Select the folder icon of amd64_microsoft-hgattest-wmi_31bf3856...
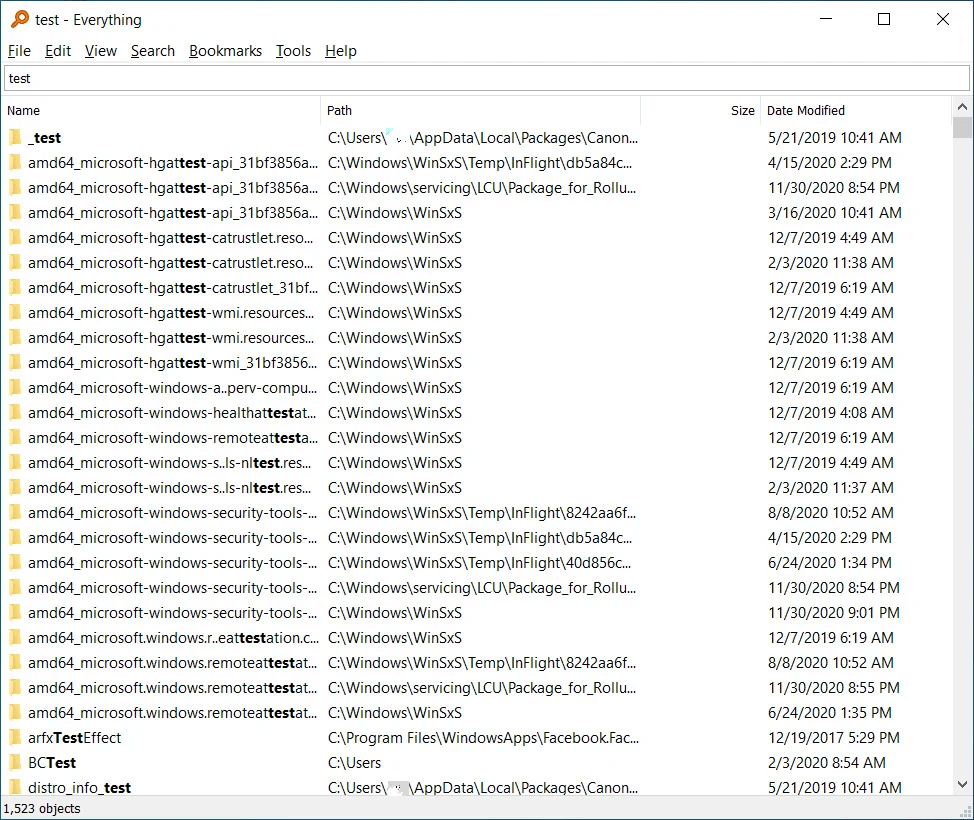This screenshot has height=820, width=974. [x=16, y=362]
